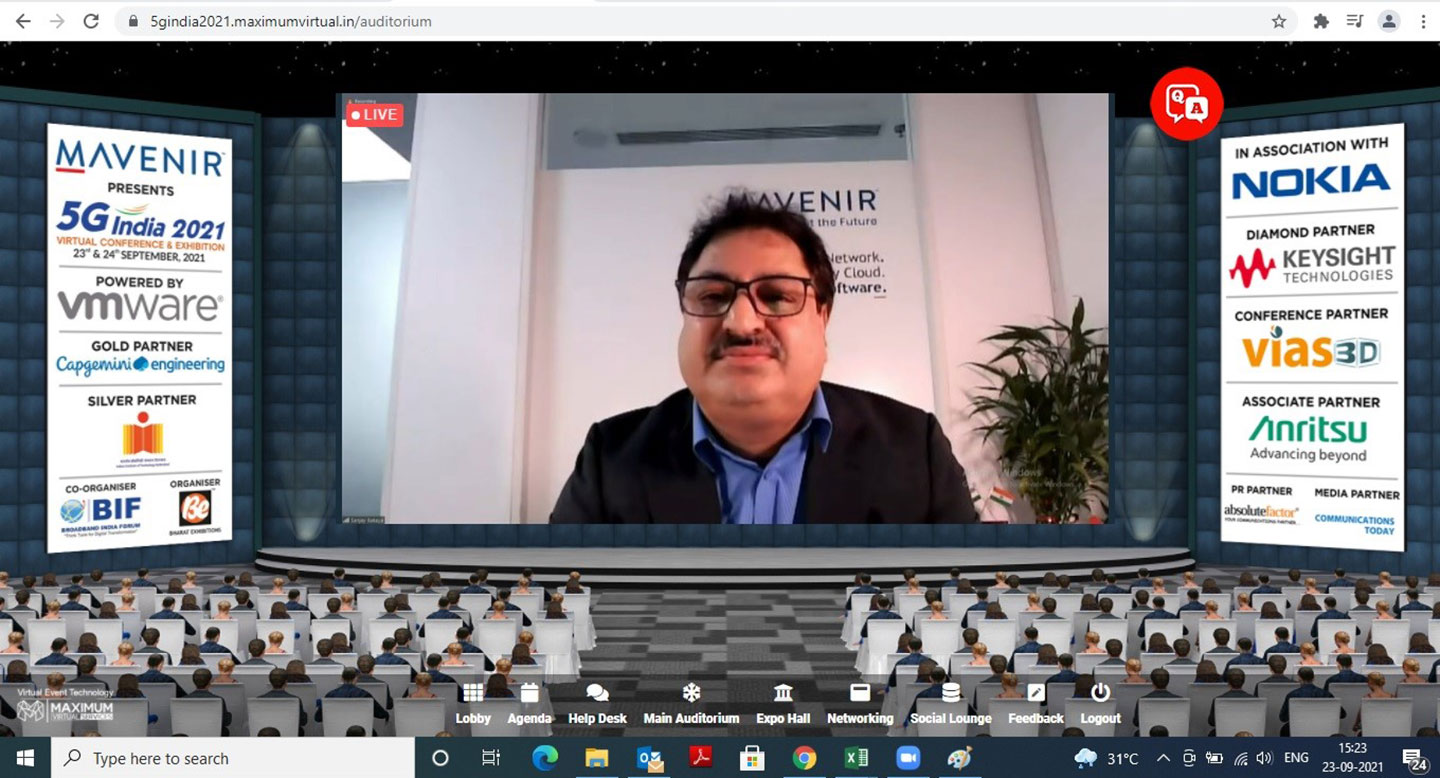Viewport: 1440px width, 778px height.
Task: Reload the auditorium page
Action: (91, 21)
